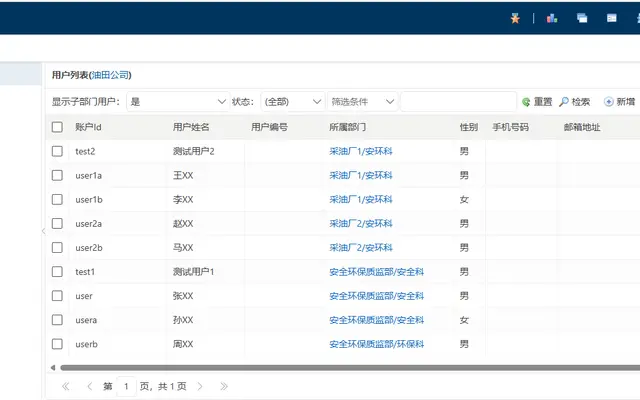Screen dimensions: 640x400
Task: Click the 手机号码 column header
Action: click(511, 127)
